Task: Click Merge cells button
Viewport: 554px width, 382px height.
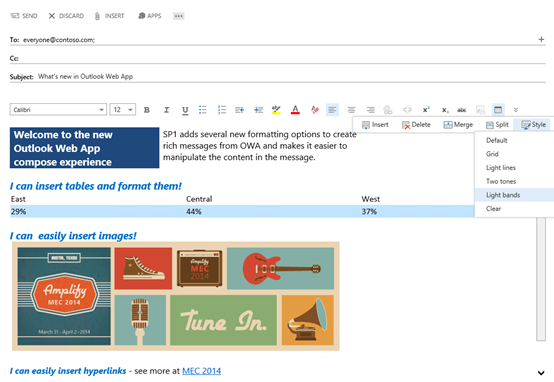Action: click(x=458, y=124)
